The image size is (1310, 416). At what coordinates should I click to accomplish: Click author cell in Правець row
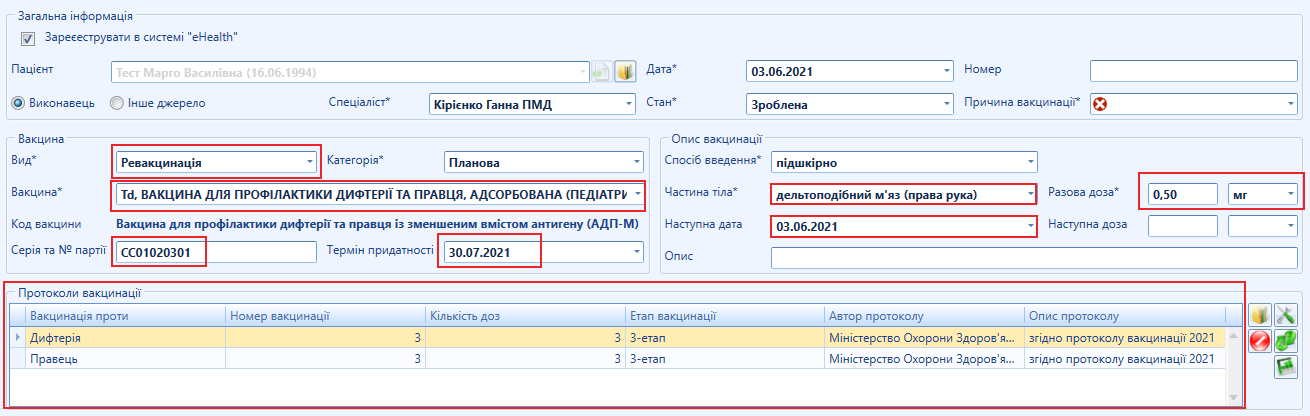coord(926,357)
